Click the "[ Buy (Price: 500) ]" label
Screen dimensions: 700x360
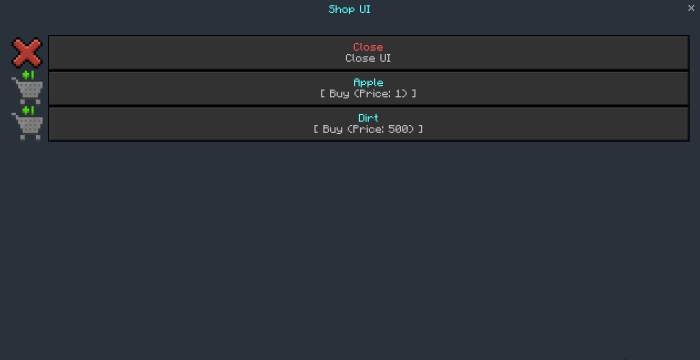point(368,129)
